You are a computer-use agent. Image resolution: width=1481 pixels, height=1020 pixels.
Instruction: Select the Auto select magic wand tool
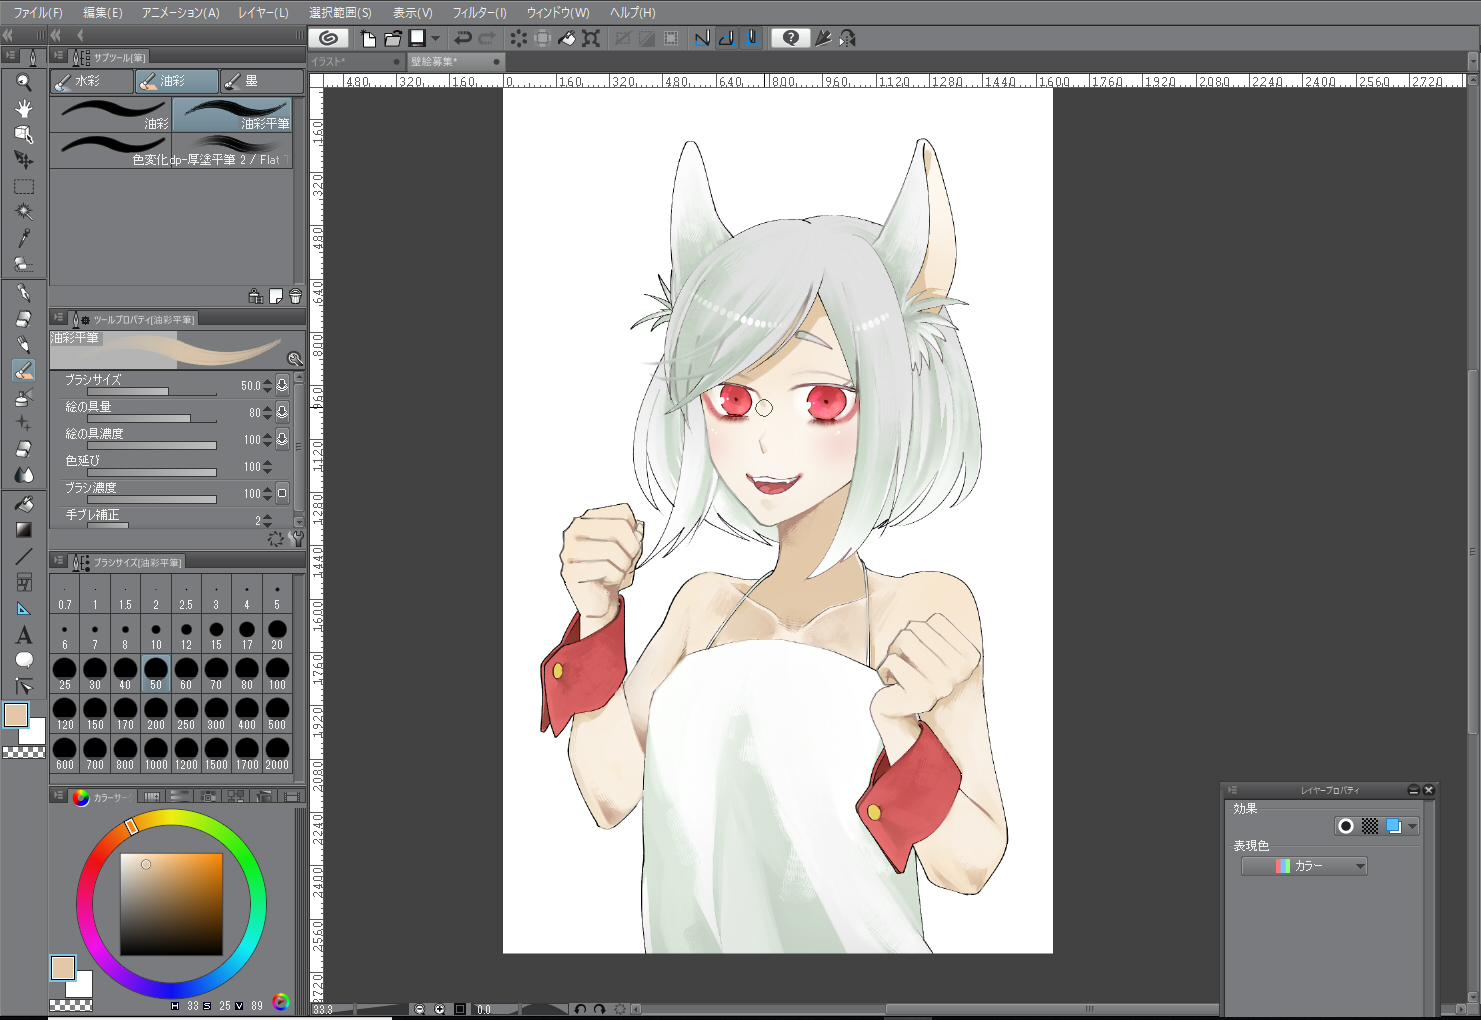click(24, 212)
